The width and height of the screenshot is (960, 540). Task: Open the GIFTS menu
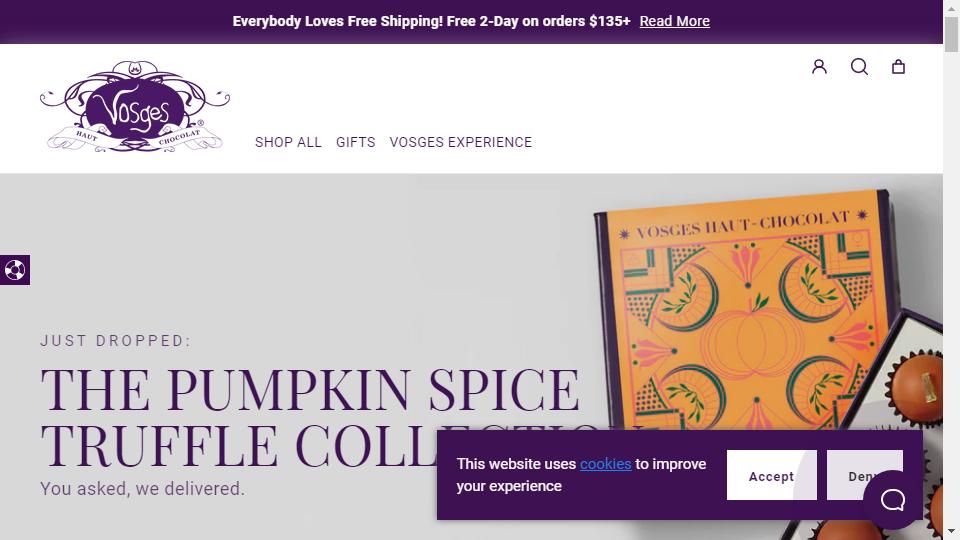356,142
